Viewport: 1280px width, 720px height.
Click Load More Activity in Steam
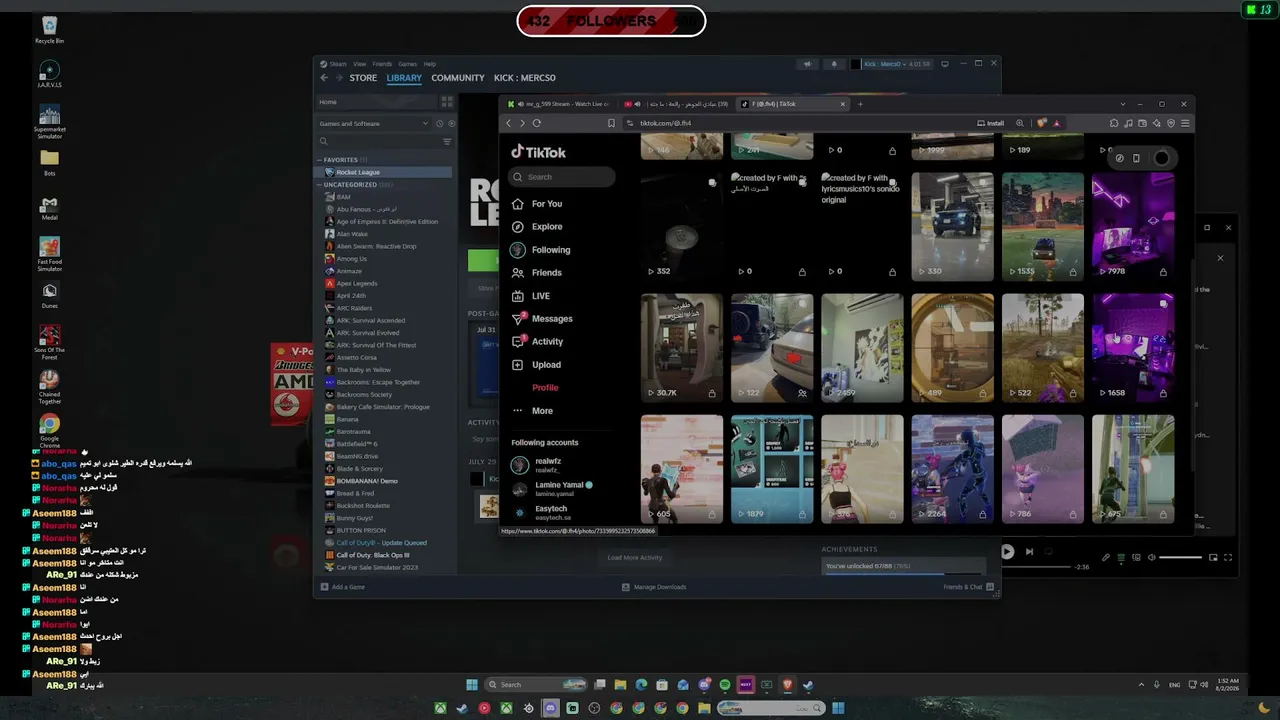[635, 558]
